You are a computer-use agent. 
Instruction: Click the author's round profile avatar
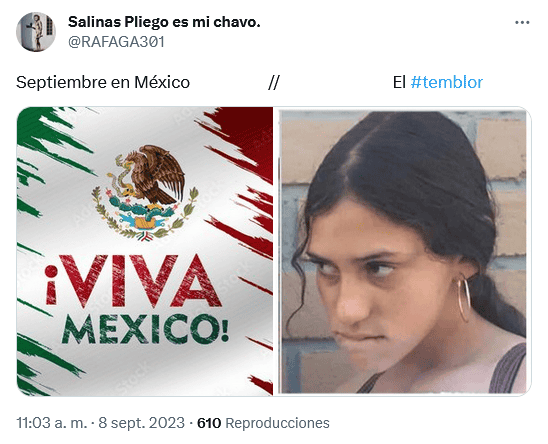(x=36, y=32)
